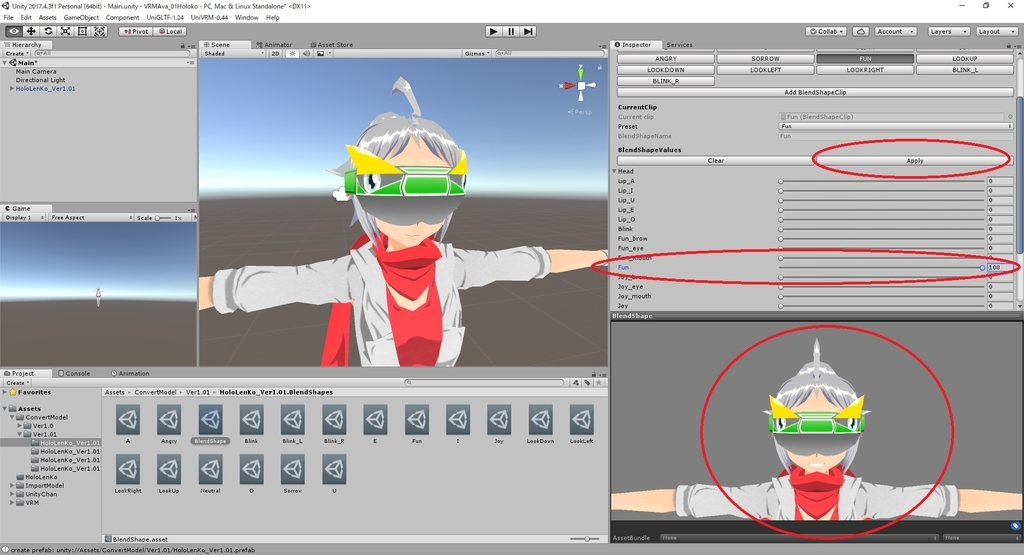Select the LookLeft asset icon

tap(581, 420)
